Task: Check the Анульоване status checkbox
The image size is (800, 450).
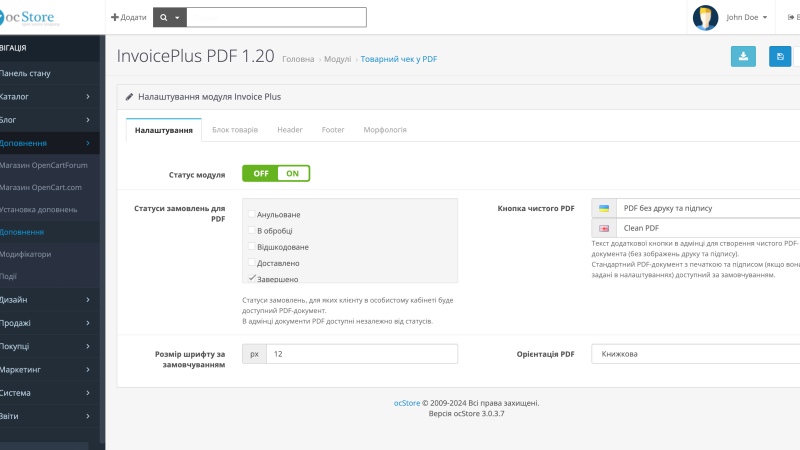Action: (252, 214)
